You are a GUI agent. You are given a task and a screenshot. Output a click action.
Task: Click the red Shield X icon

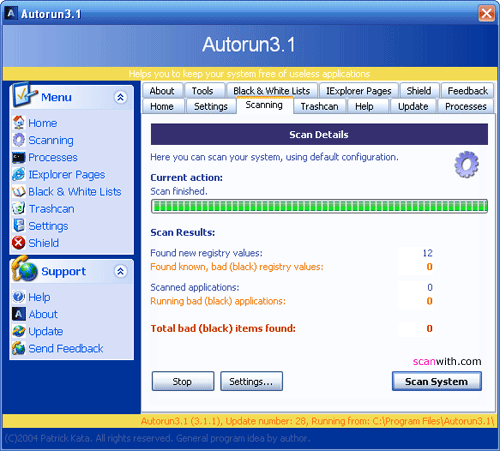[19, 243]
